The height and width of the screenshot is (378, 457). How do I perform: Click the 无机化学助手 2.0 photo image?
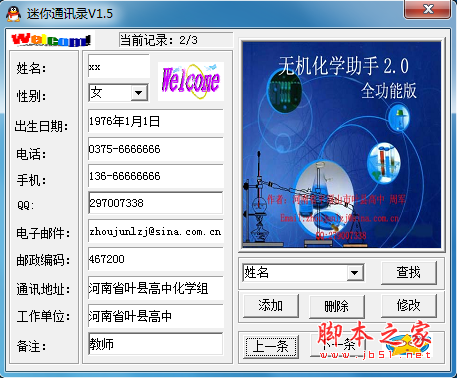coord(341,145)
